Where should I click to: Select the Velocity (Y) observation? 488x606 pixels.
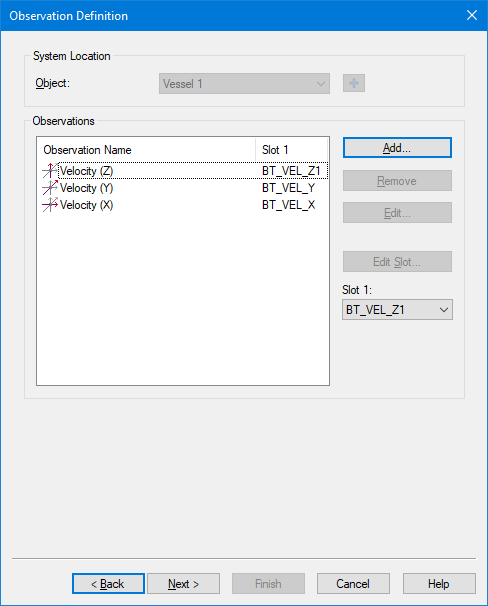(182, 188)
